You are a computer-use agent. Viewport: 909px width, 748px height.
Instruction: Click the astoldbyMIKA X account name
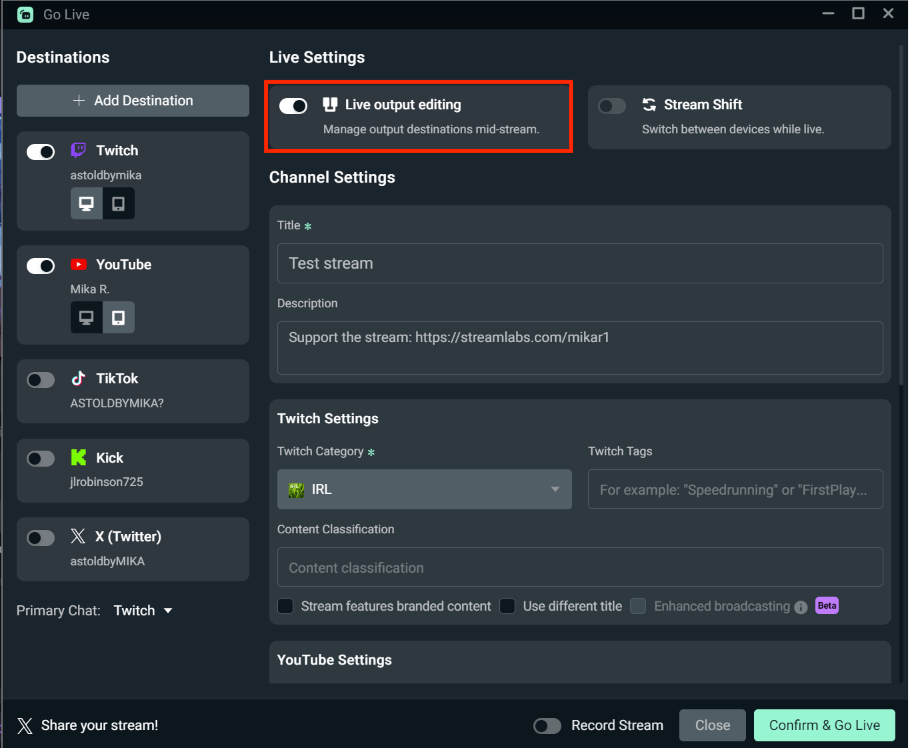pyautogui.click(x=108, y=561)
